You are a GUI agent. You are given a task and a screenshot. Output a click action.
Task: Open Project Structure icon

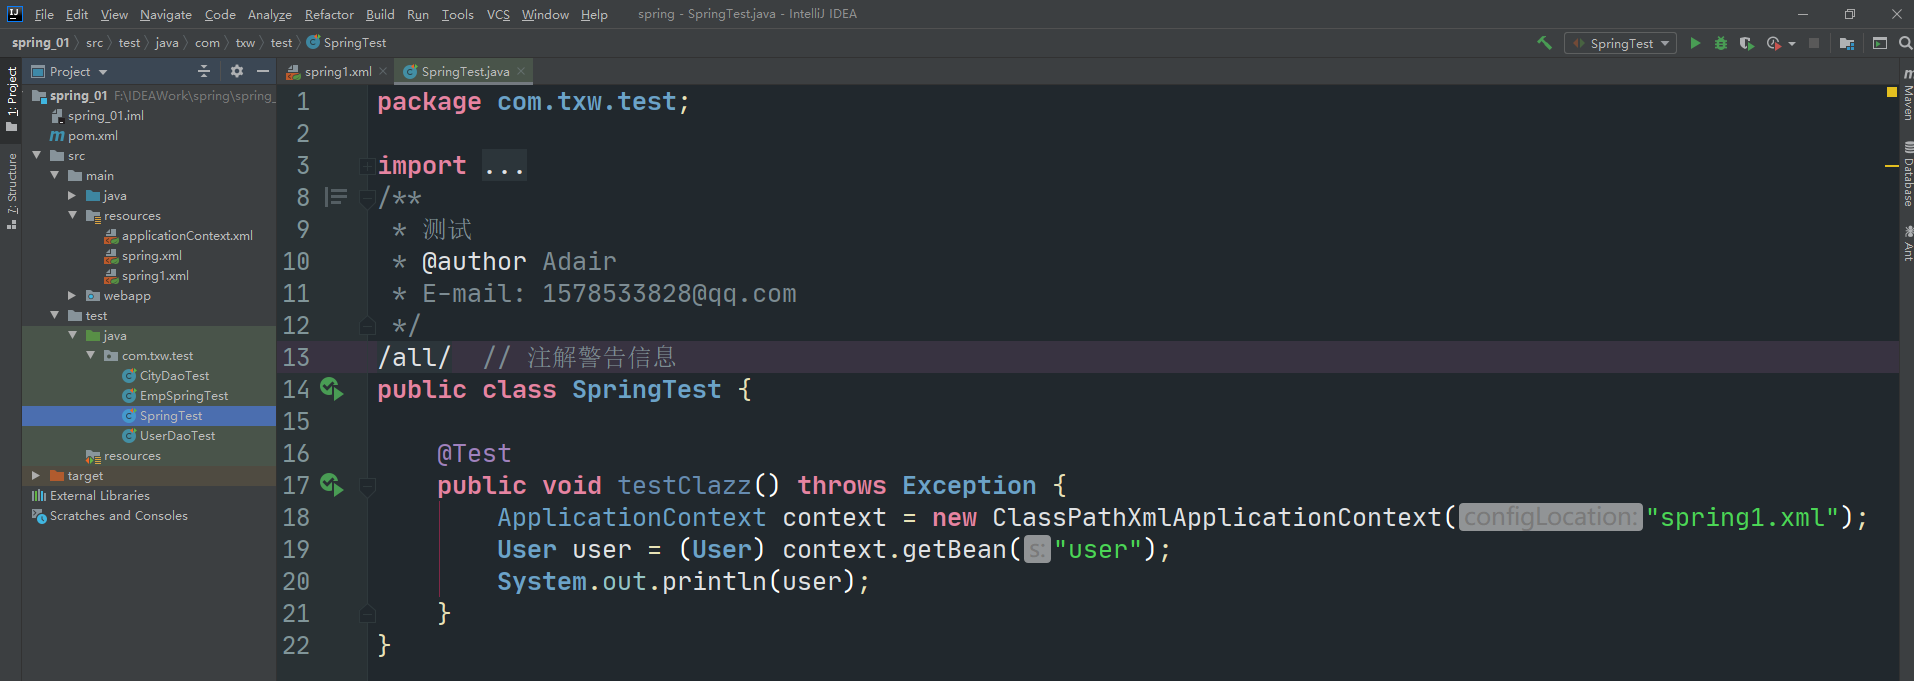(x=1846, y=43)
